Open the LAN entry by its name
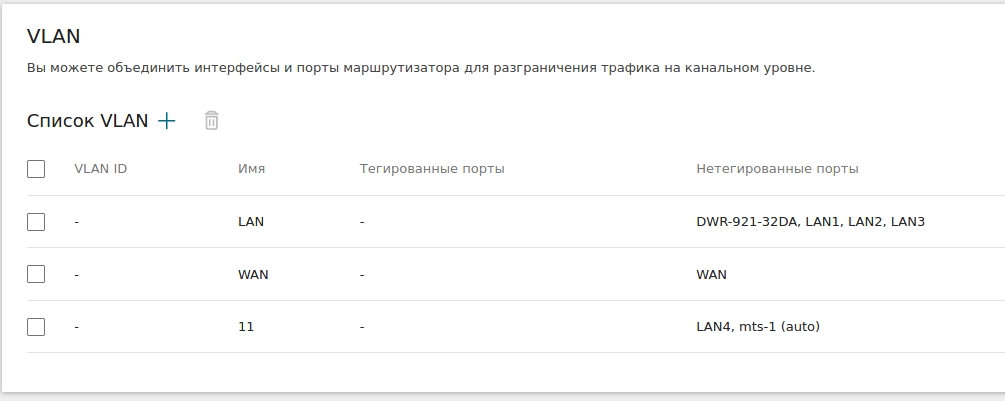1005x401 pixels. tap(251, 222)
